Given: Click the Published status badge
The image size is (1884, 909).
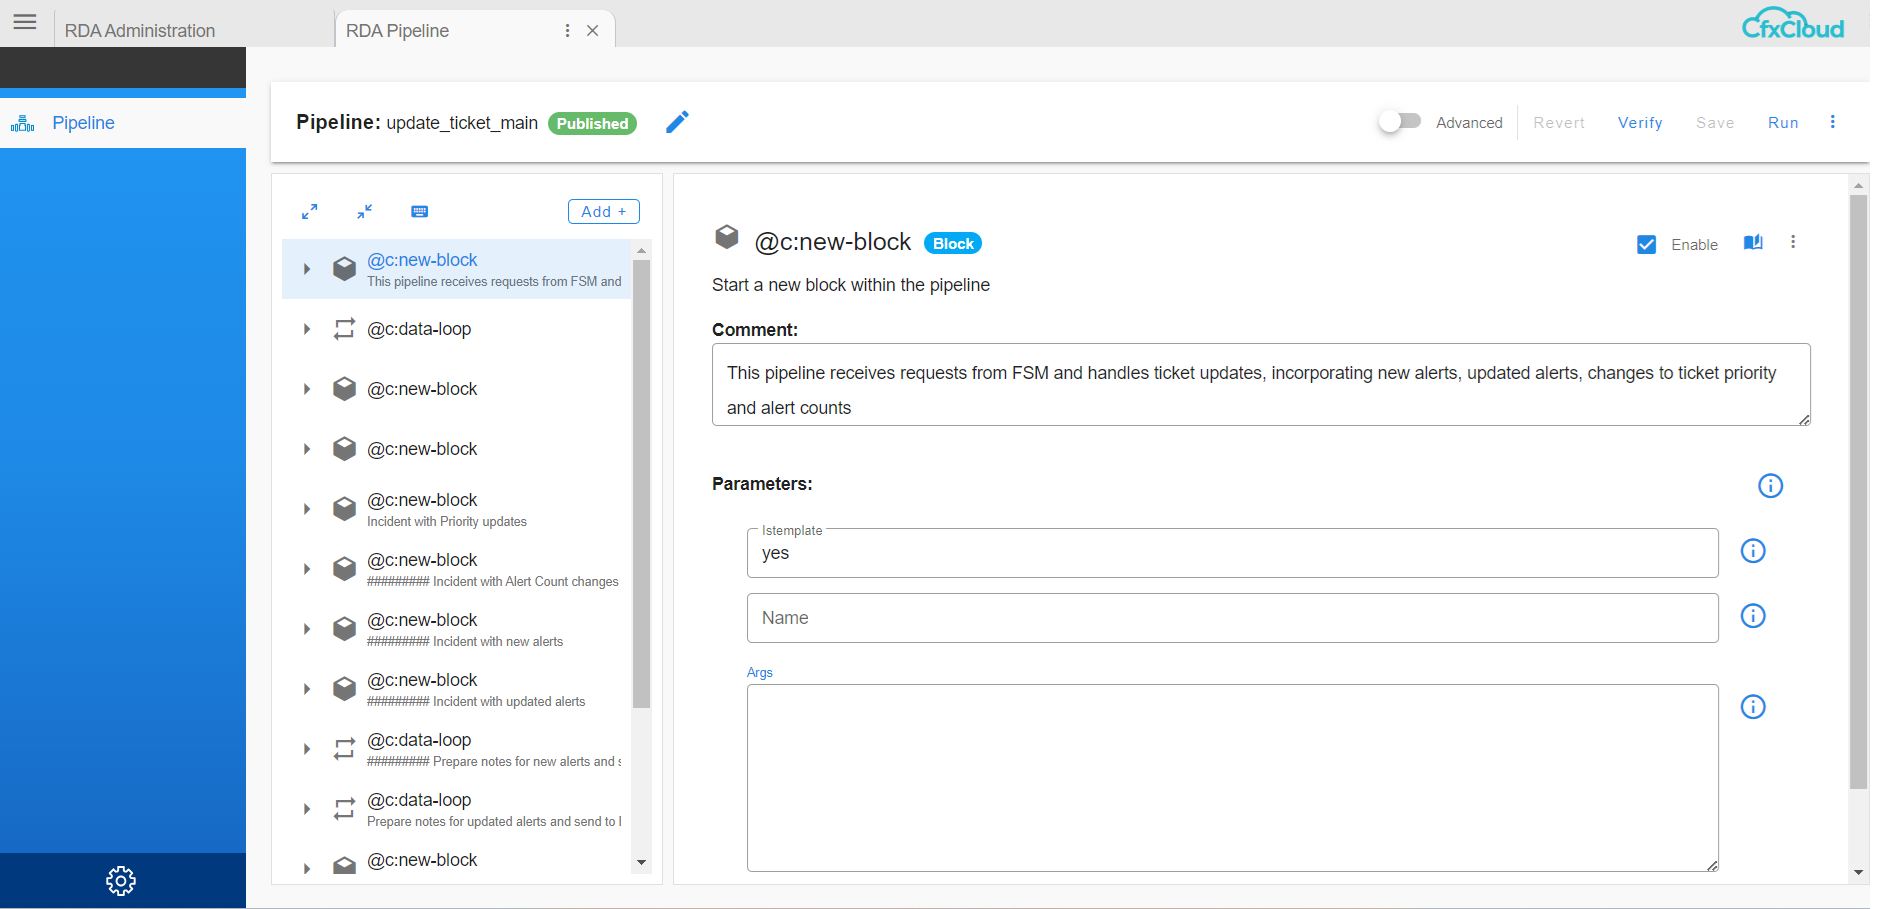Looking at the screenshot, I should 592,123.
